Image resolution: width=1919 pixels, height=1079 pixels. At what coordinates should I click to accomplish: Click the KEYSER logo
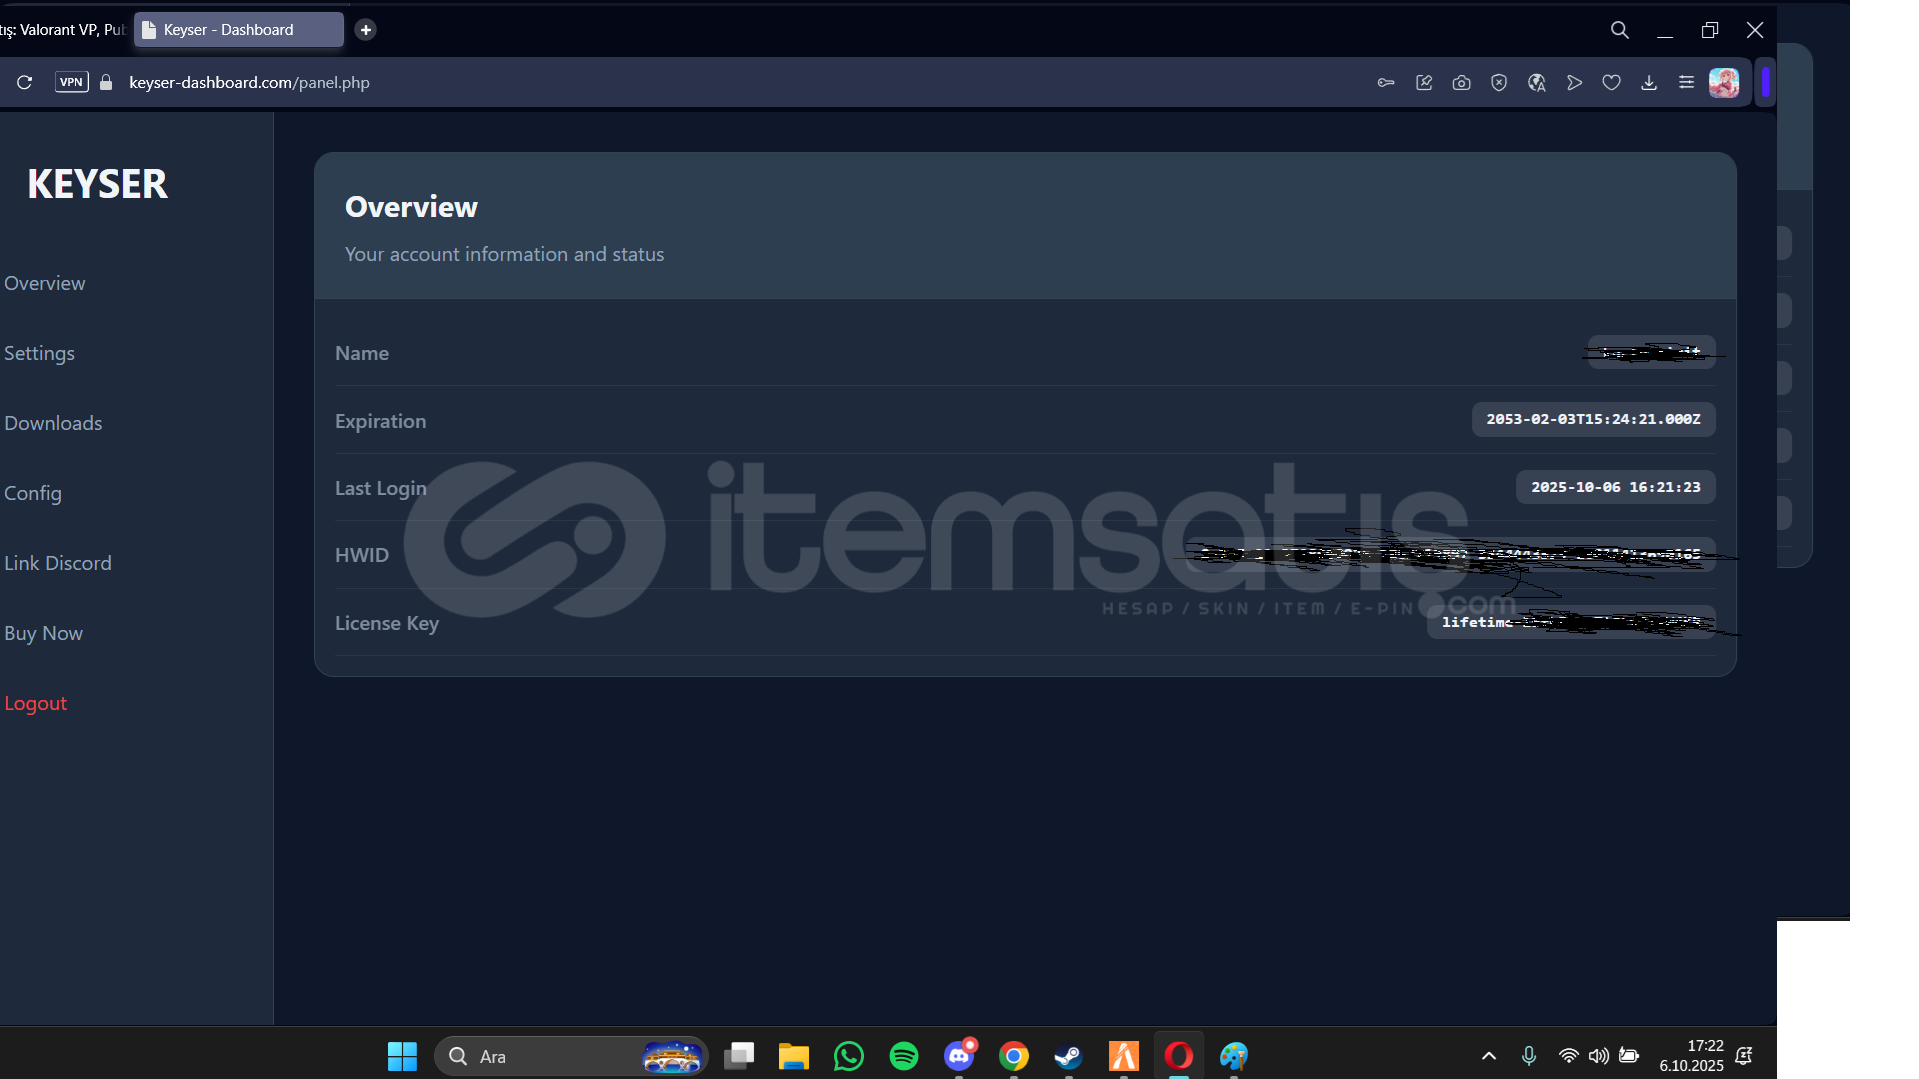tap(98, 184)
